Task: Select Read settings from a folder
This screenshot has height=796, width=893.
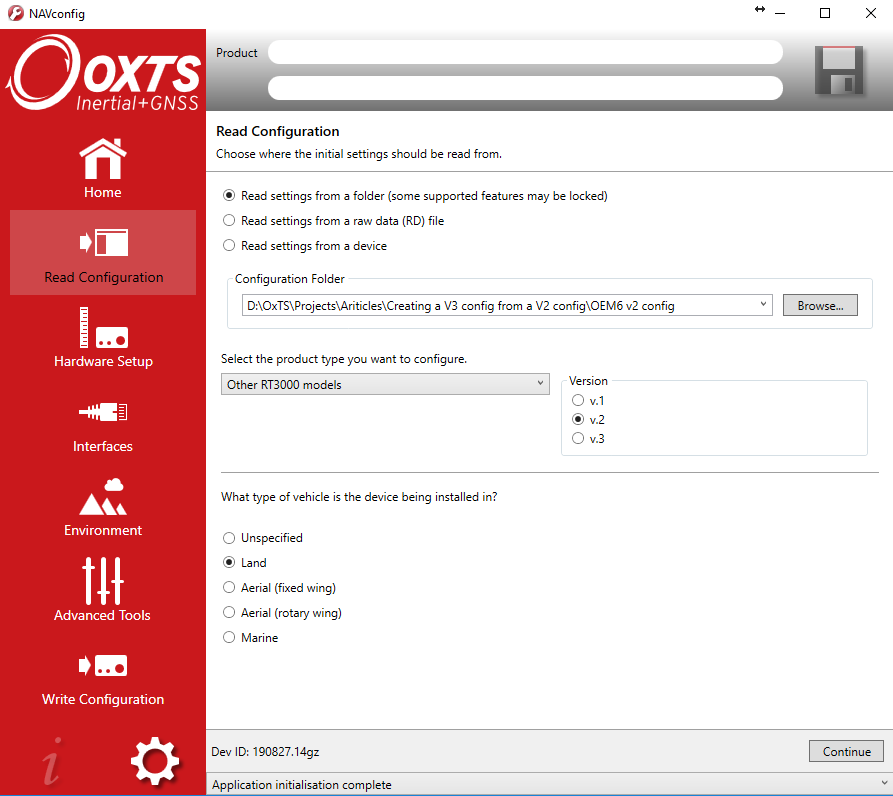Action: pos(229,195)
